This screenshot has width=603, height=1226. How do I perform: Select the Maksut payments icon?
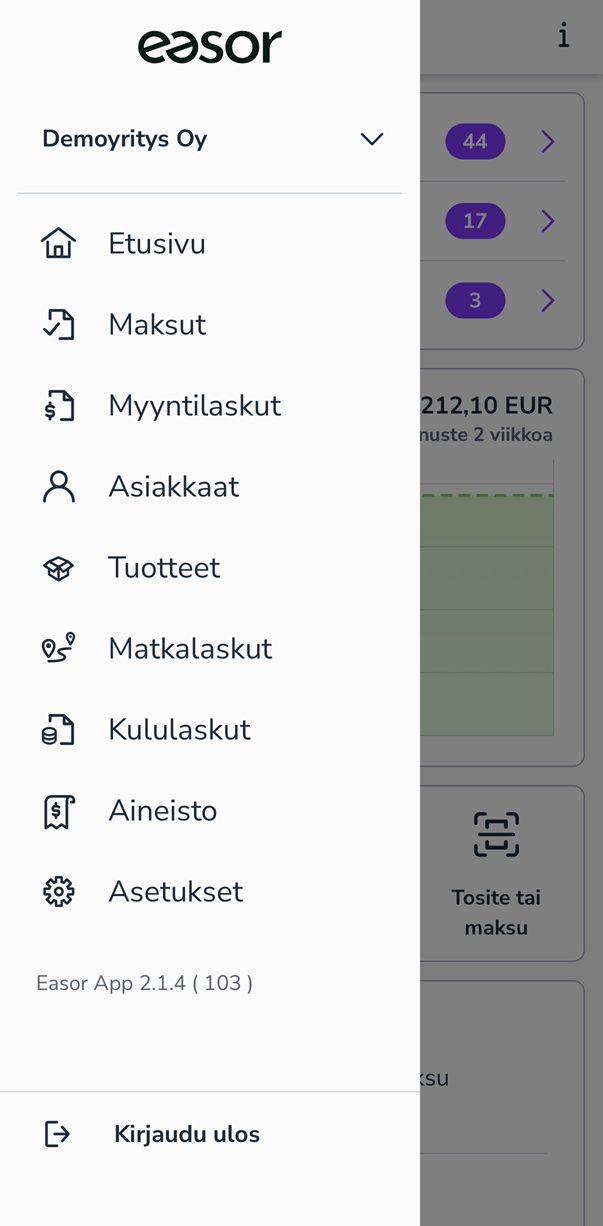[x=59, y=324]
